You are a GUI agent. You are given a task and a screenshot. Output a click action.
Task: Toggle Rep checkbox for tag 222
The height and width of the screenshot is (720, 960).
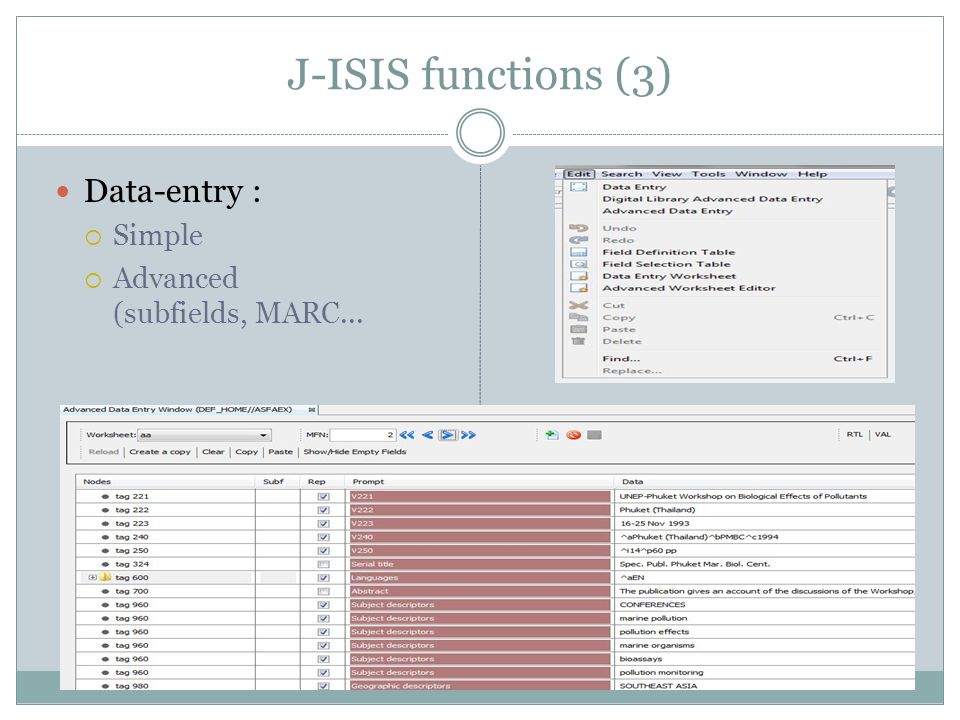[323, 510]
